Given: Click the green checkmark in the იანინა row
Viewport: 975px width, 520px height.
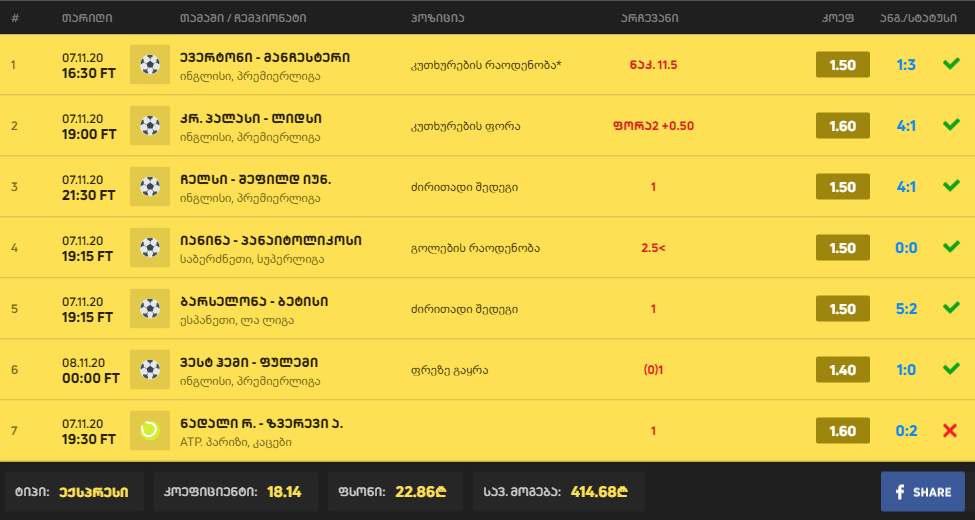Looking at the screenshot, I should pyautogui.click(x=951, y=246).
